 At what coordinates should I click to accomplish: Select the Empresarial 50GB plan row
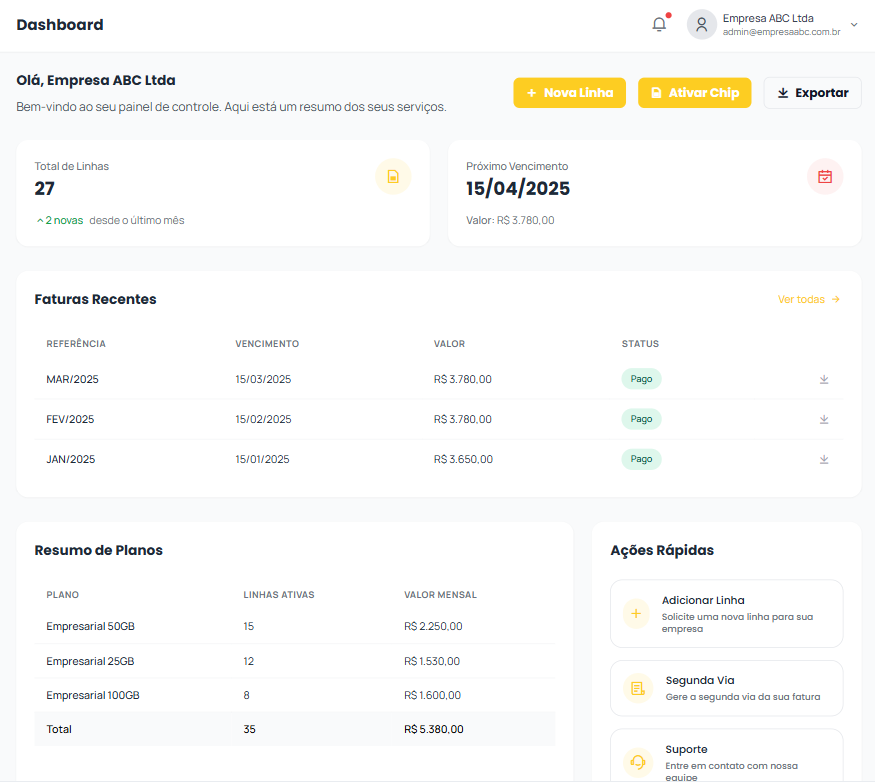coord(294,626)
